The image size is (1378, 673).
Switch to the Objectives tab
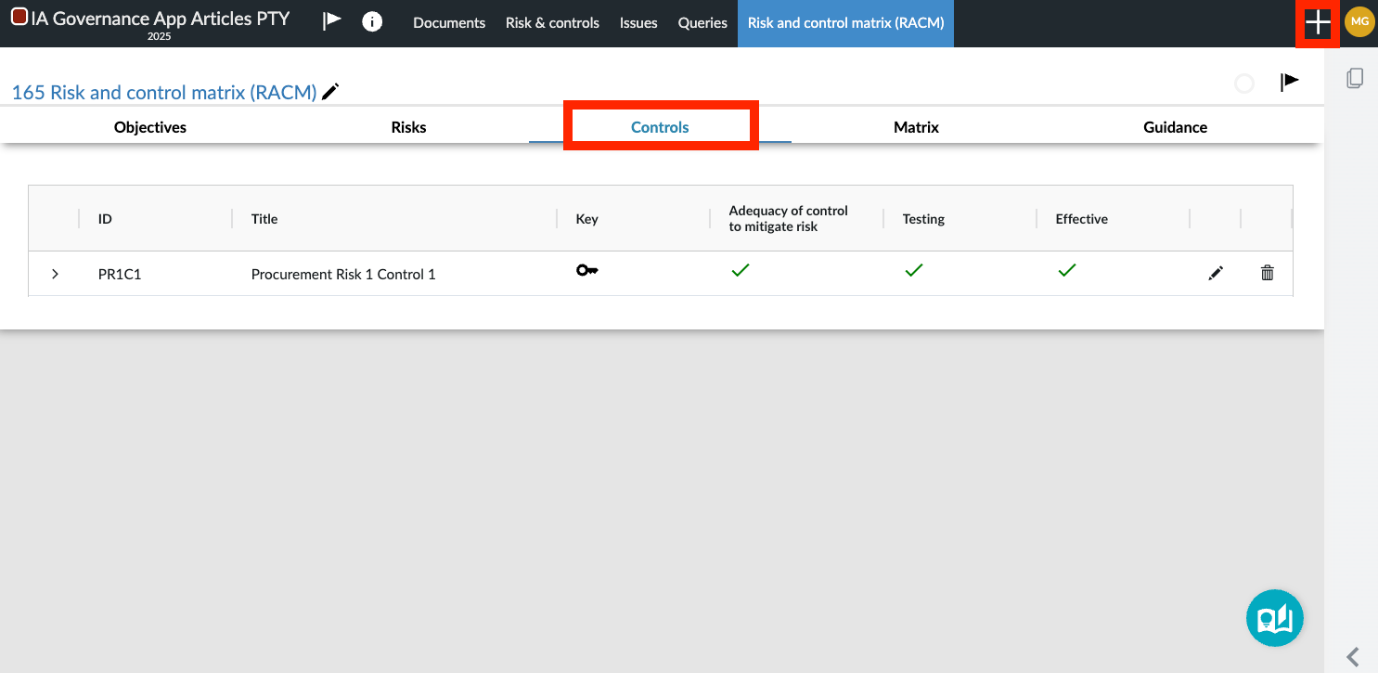150,127
